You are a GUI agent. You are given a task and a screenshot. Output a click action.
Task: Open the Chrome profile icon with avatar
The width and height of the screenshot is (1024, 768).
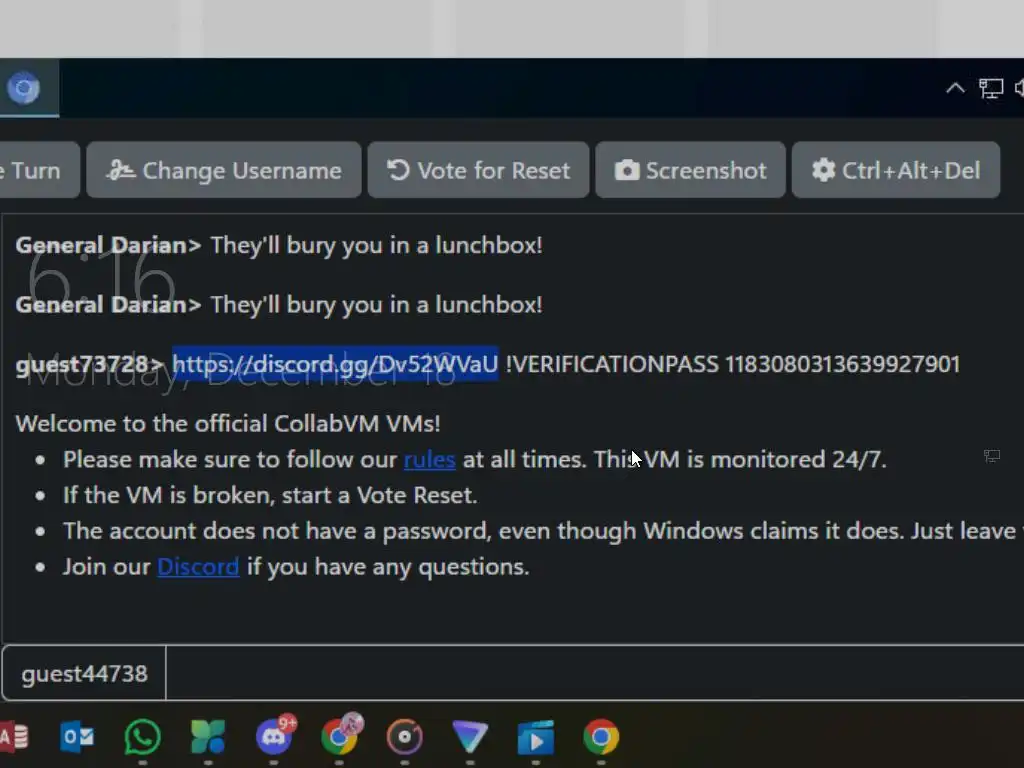(x=340, y=735)
